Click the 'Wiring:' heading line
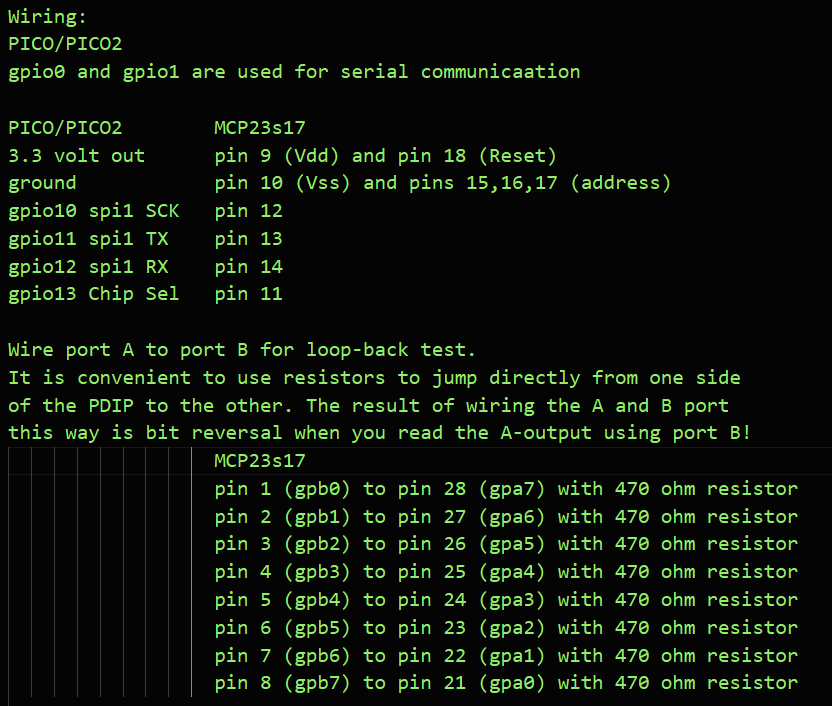The image size is (832, 706). tap(47, 16)
